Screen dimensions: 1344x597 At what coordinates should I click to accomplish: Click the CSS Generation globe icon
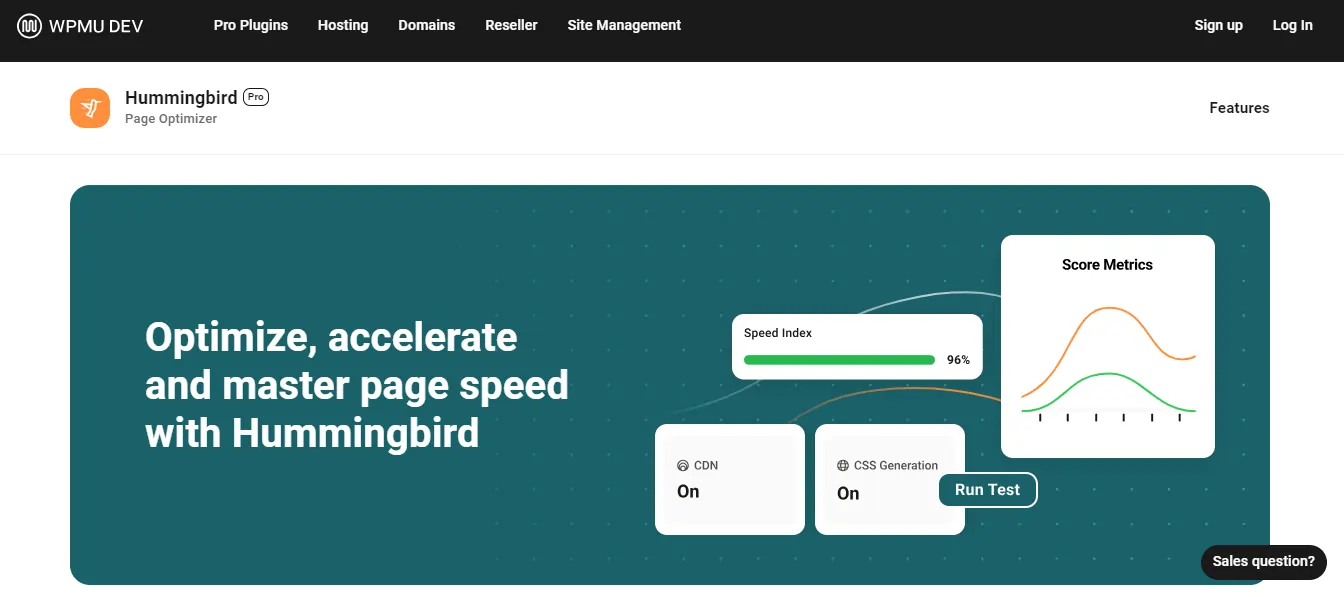841,465
